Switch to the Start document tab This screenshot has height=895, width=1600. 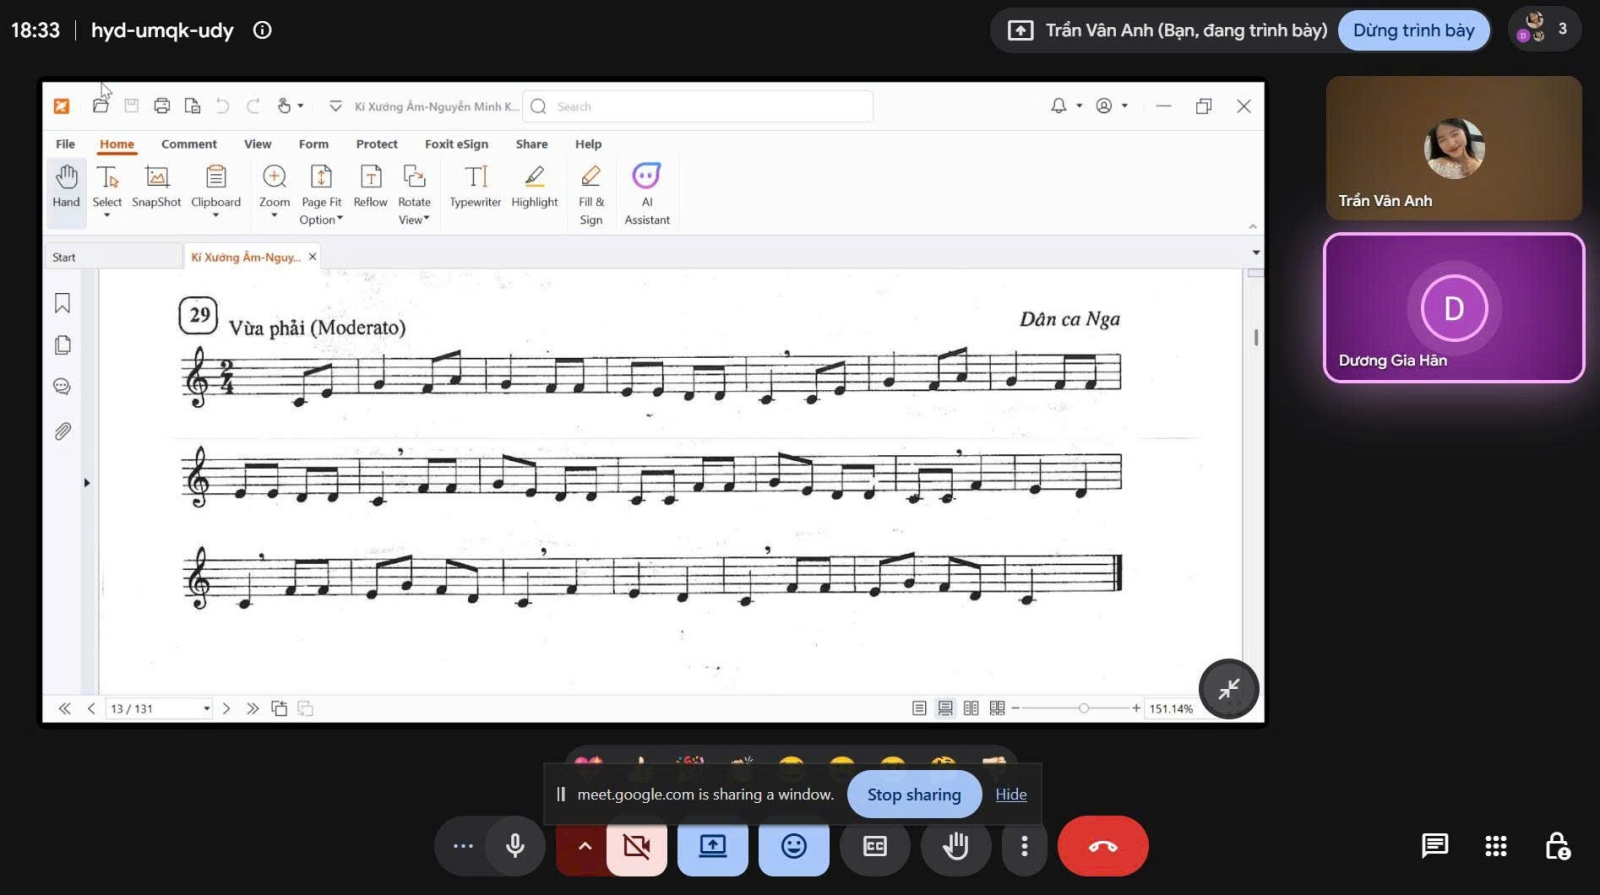pyautogui.click(x=113, y=257)
